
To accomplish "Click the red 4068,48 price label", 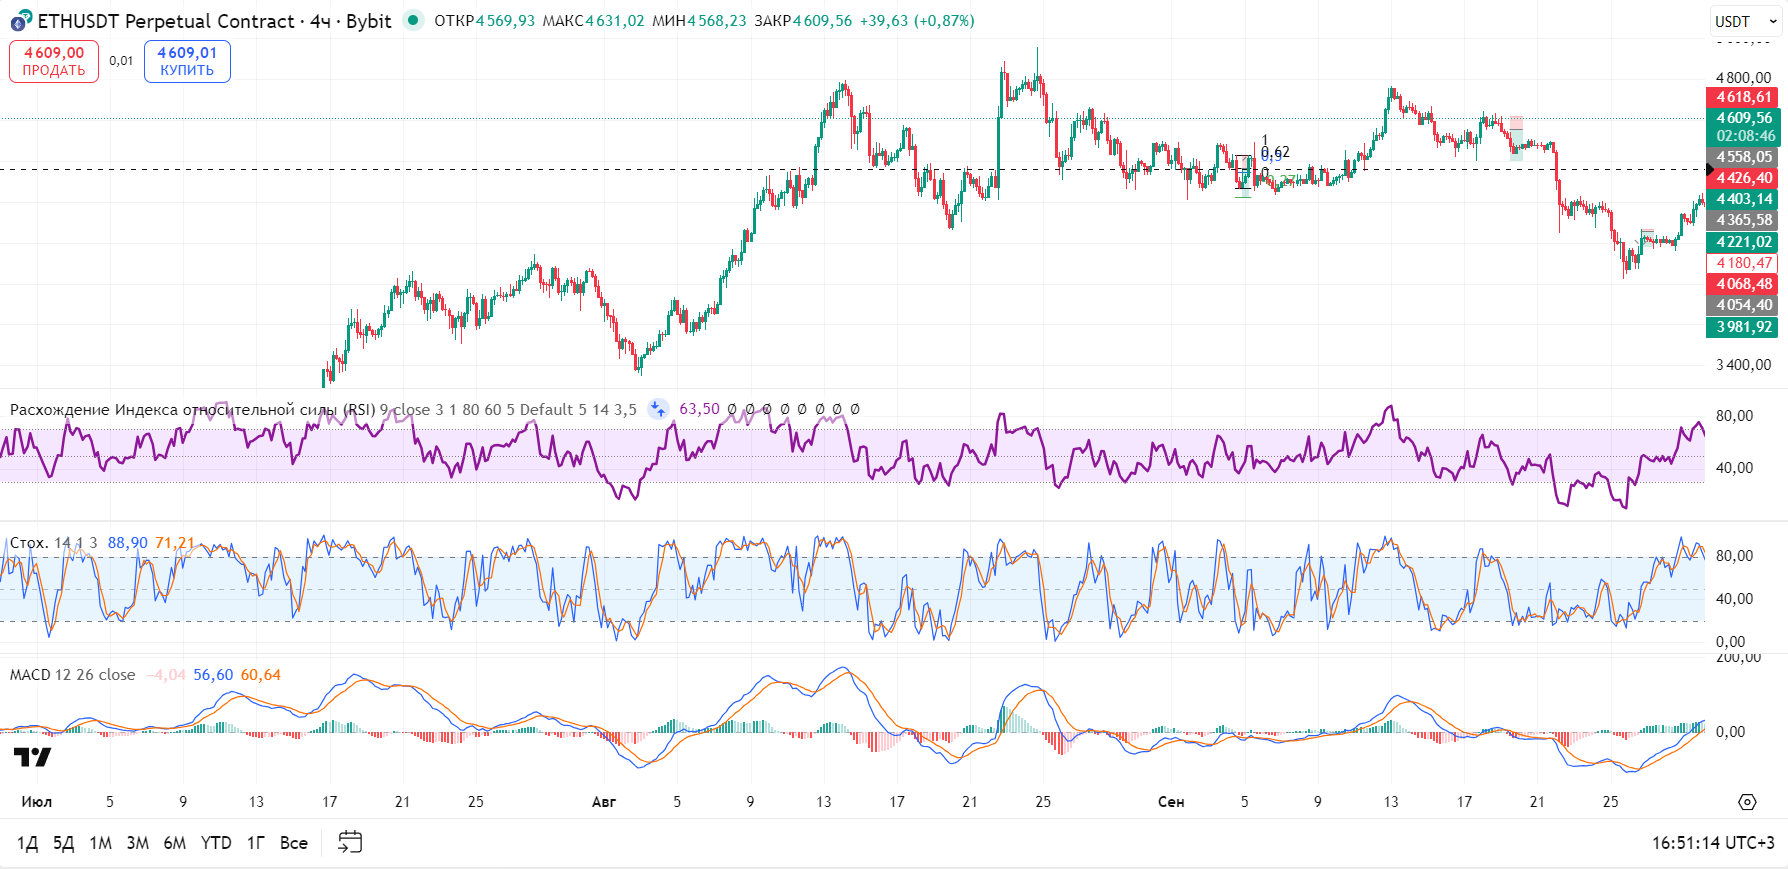I will (x=1743, y=284).
